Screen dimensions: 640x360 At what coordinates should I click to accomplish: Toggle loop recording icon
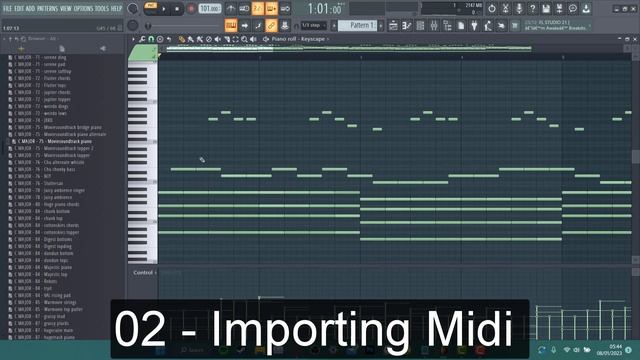click(x=285, y=8)
